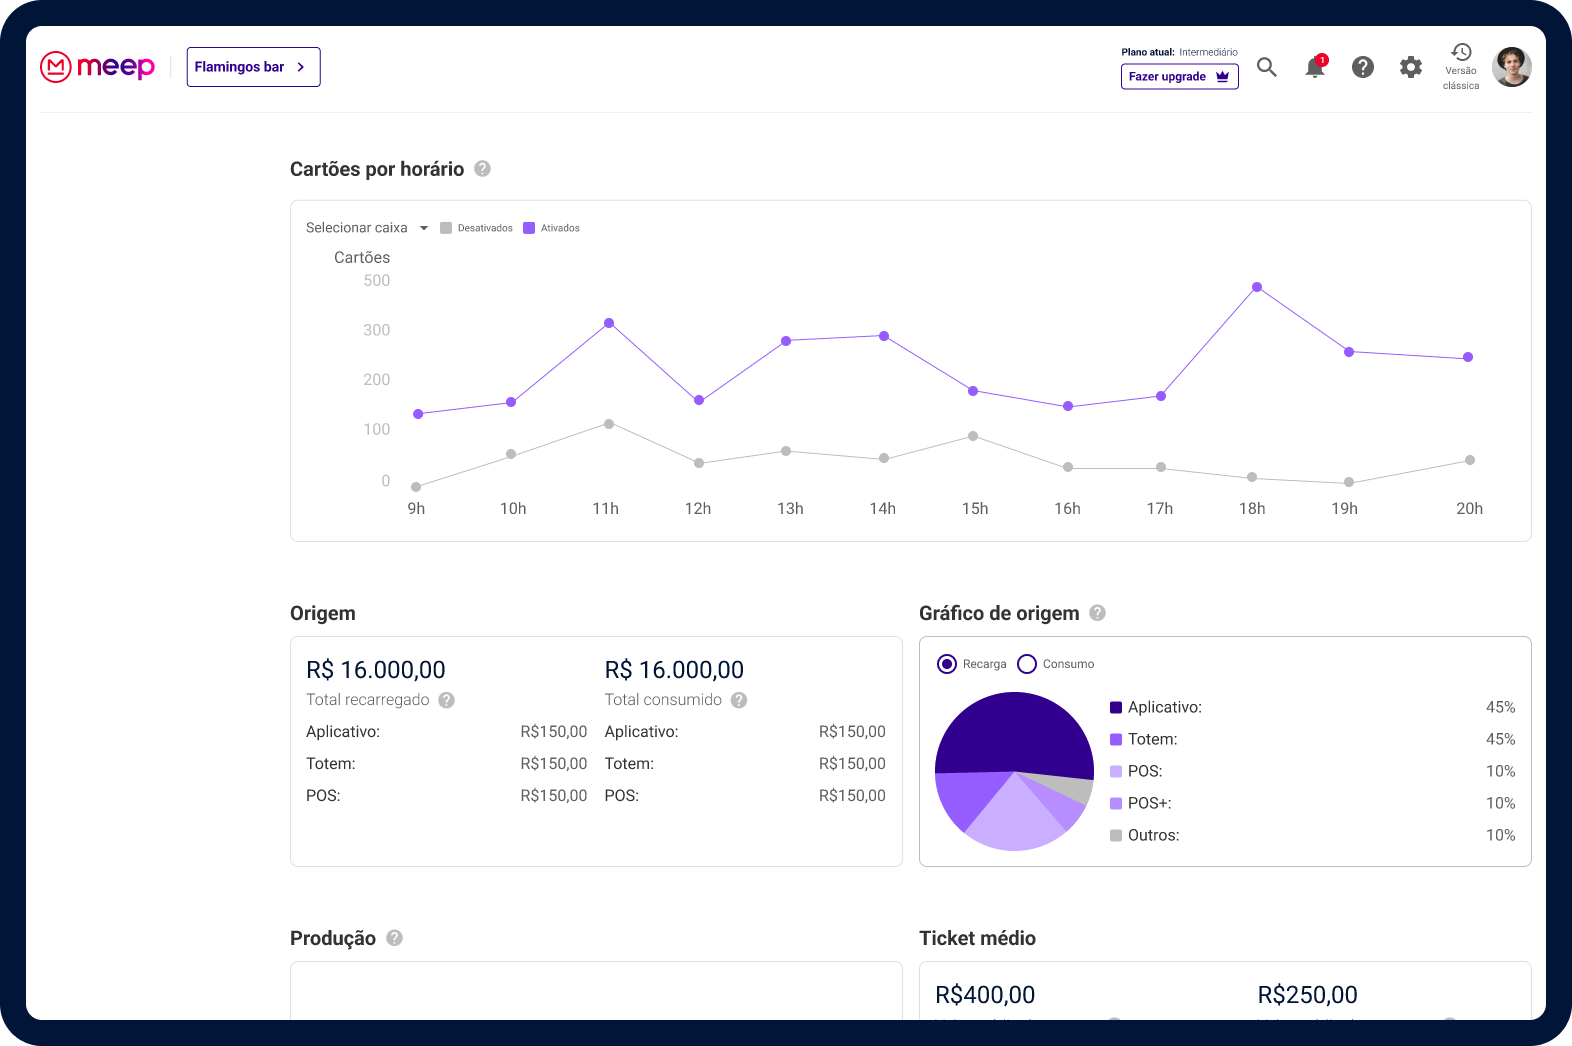Viewport: 1572px width, 1046px height.
Task: Click the Origem section heading
Action: (323, 613)
